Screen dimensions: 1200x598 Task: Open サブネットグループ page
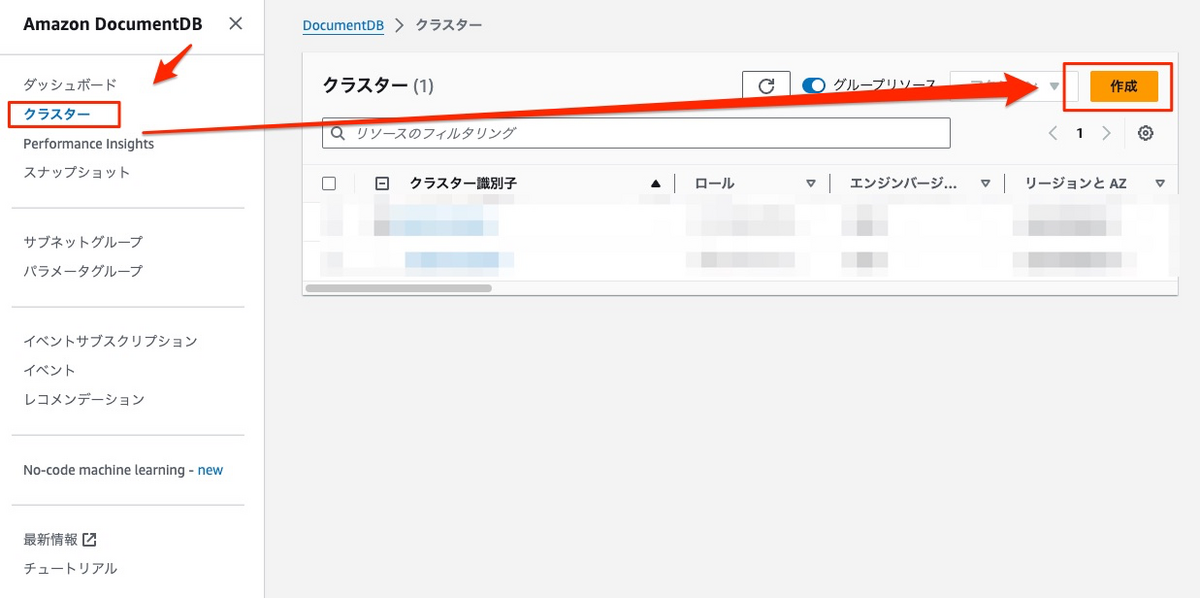click(x=83, y=242)
